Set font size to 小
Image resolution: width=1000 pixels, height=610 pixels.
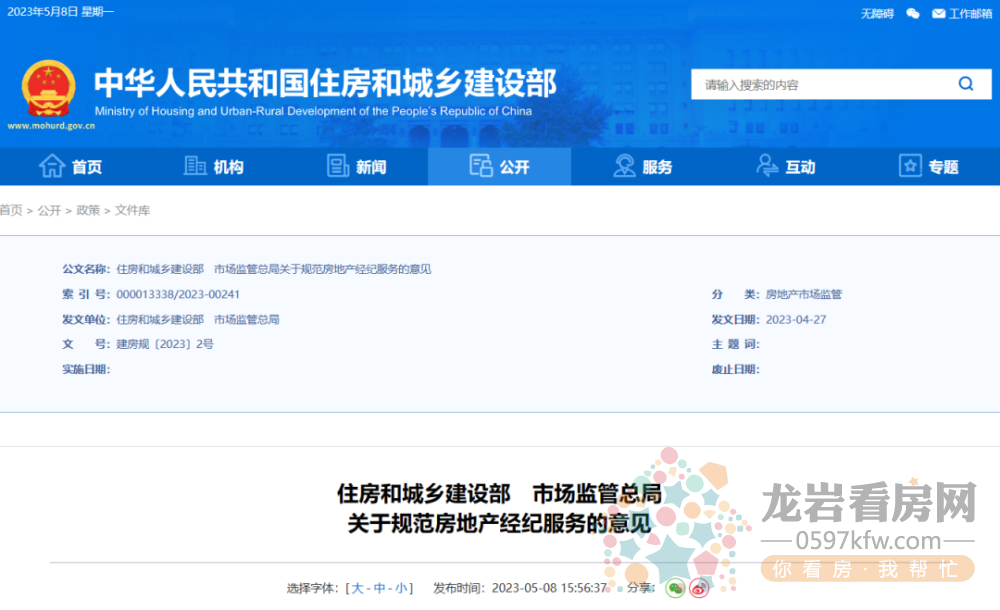(401, 588)
